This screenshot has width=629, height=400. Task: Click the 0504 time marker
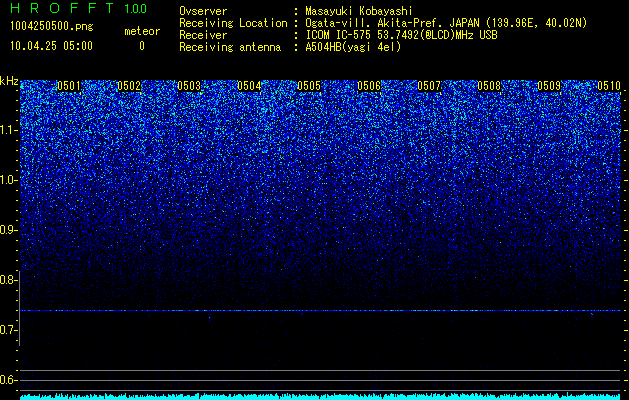249,86
